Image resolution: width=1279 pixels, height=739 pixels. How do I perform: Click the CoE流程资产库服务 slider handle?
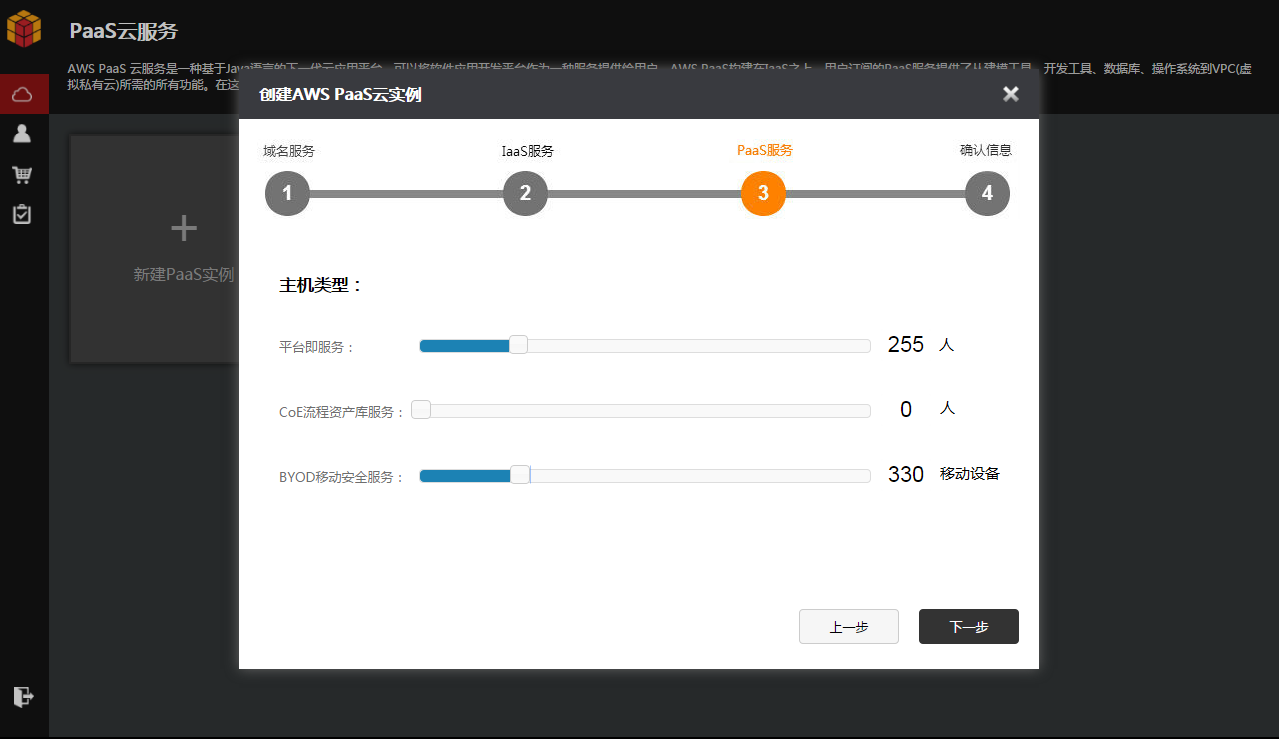click(x=421, y=409)
